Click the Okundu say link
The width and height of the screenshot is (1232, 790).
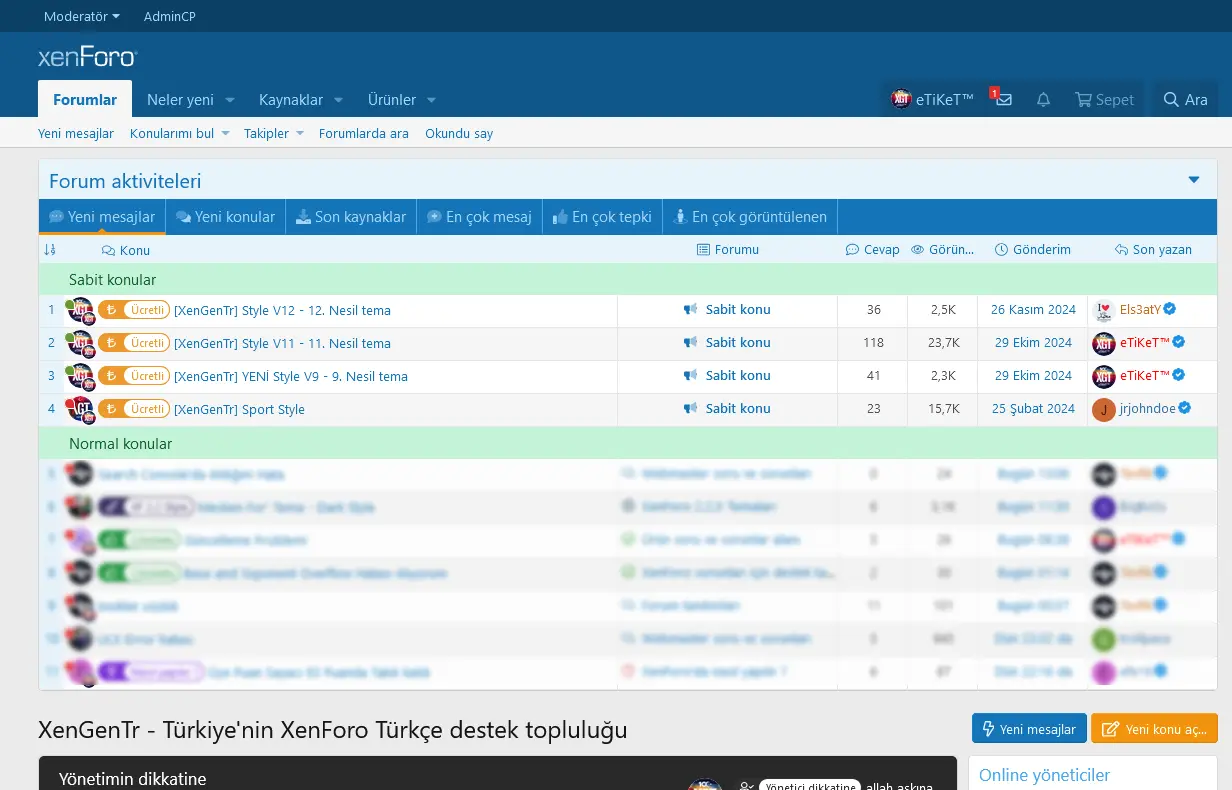459,134
